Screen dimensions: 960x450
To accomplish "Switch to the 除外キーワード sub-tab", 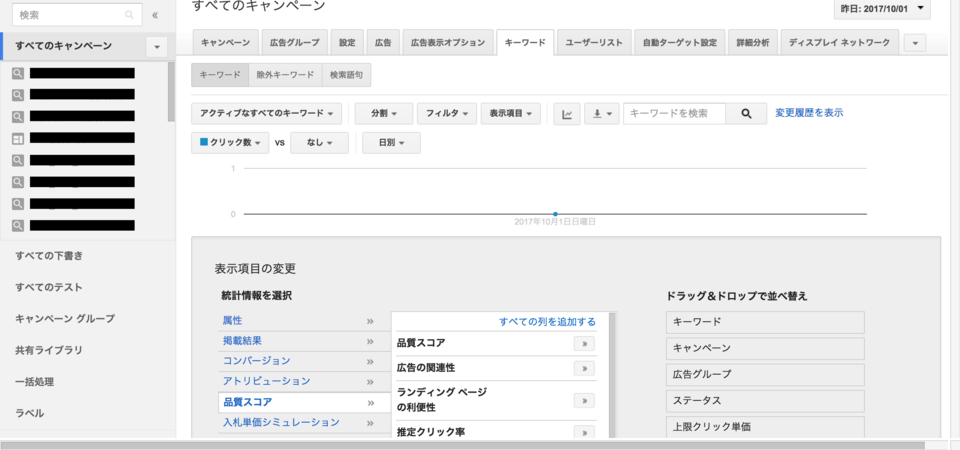I will [x=286, y=75].
